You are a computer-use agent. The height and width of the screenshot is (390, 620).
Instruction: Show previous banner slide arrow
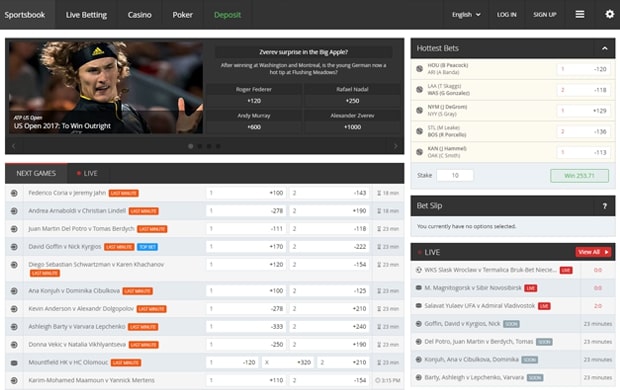pyautogui.click(x=13, y=146)
